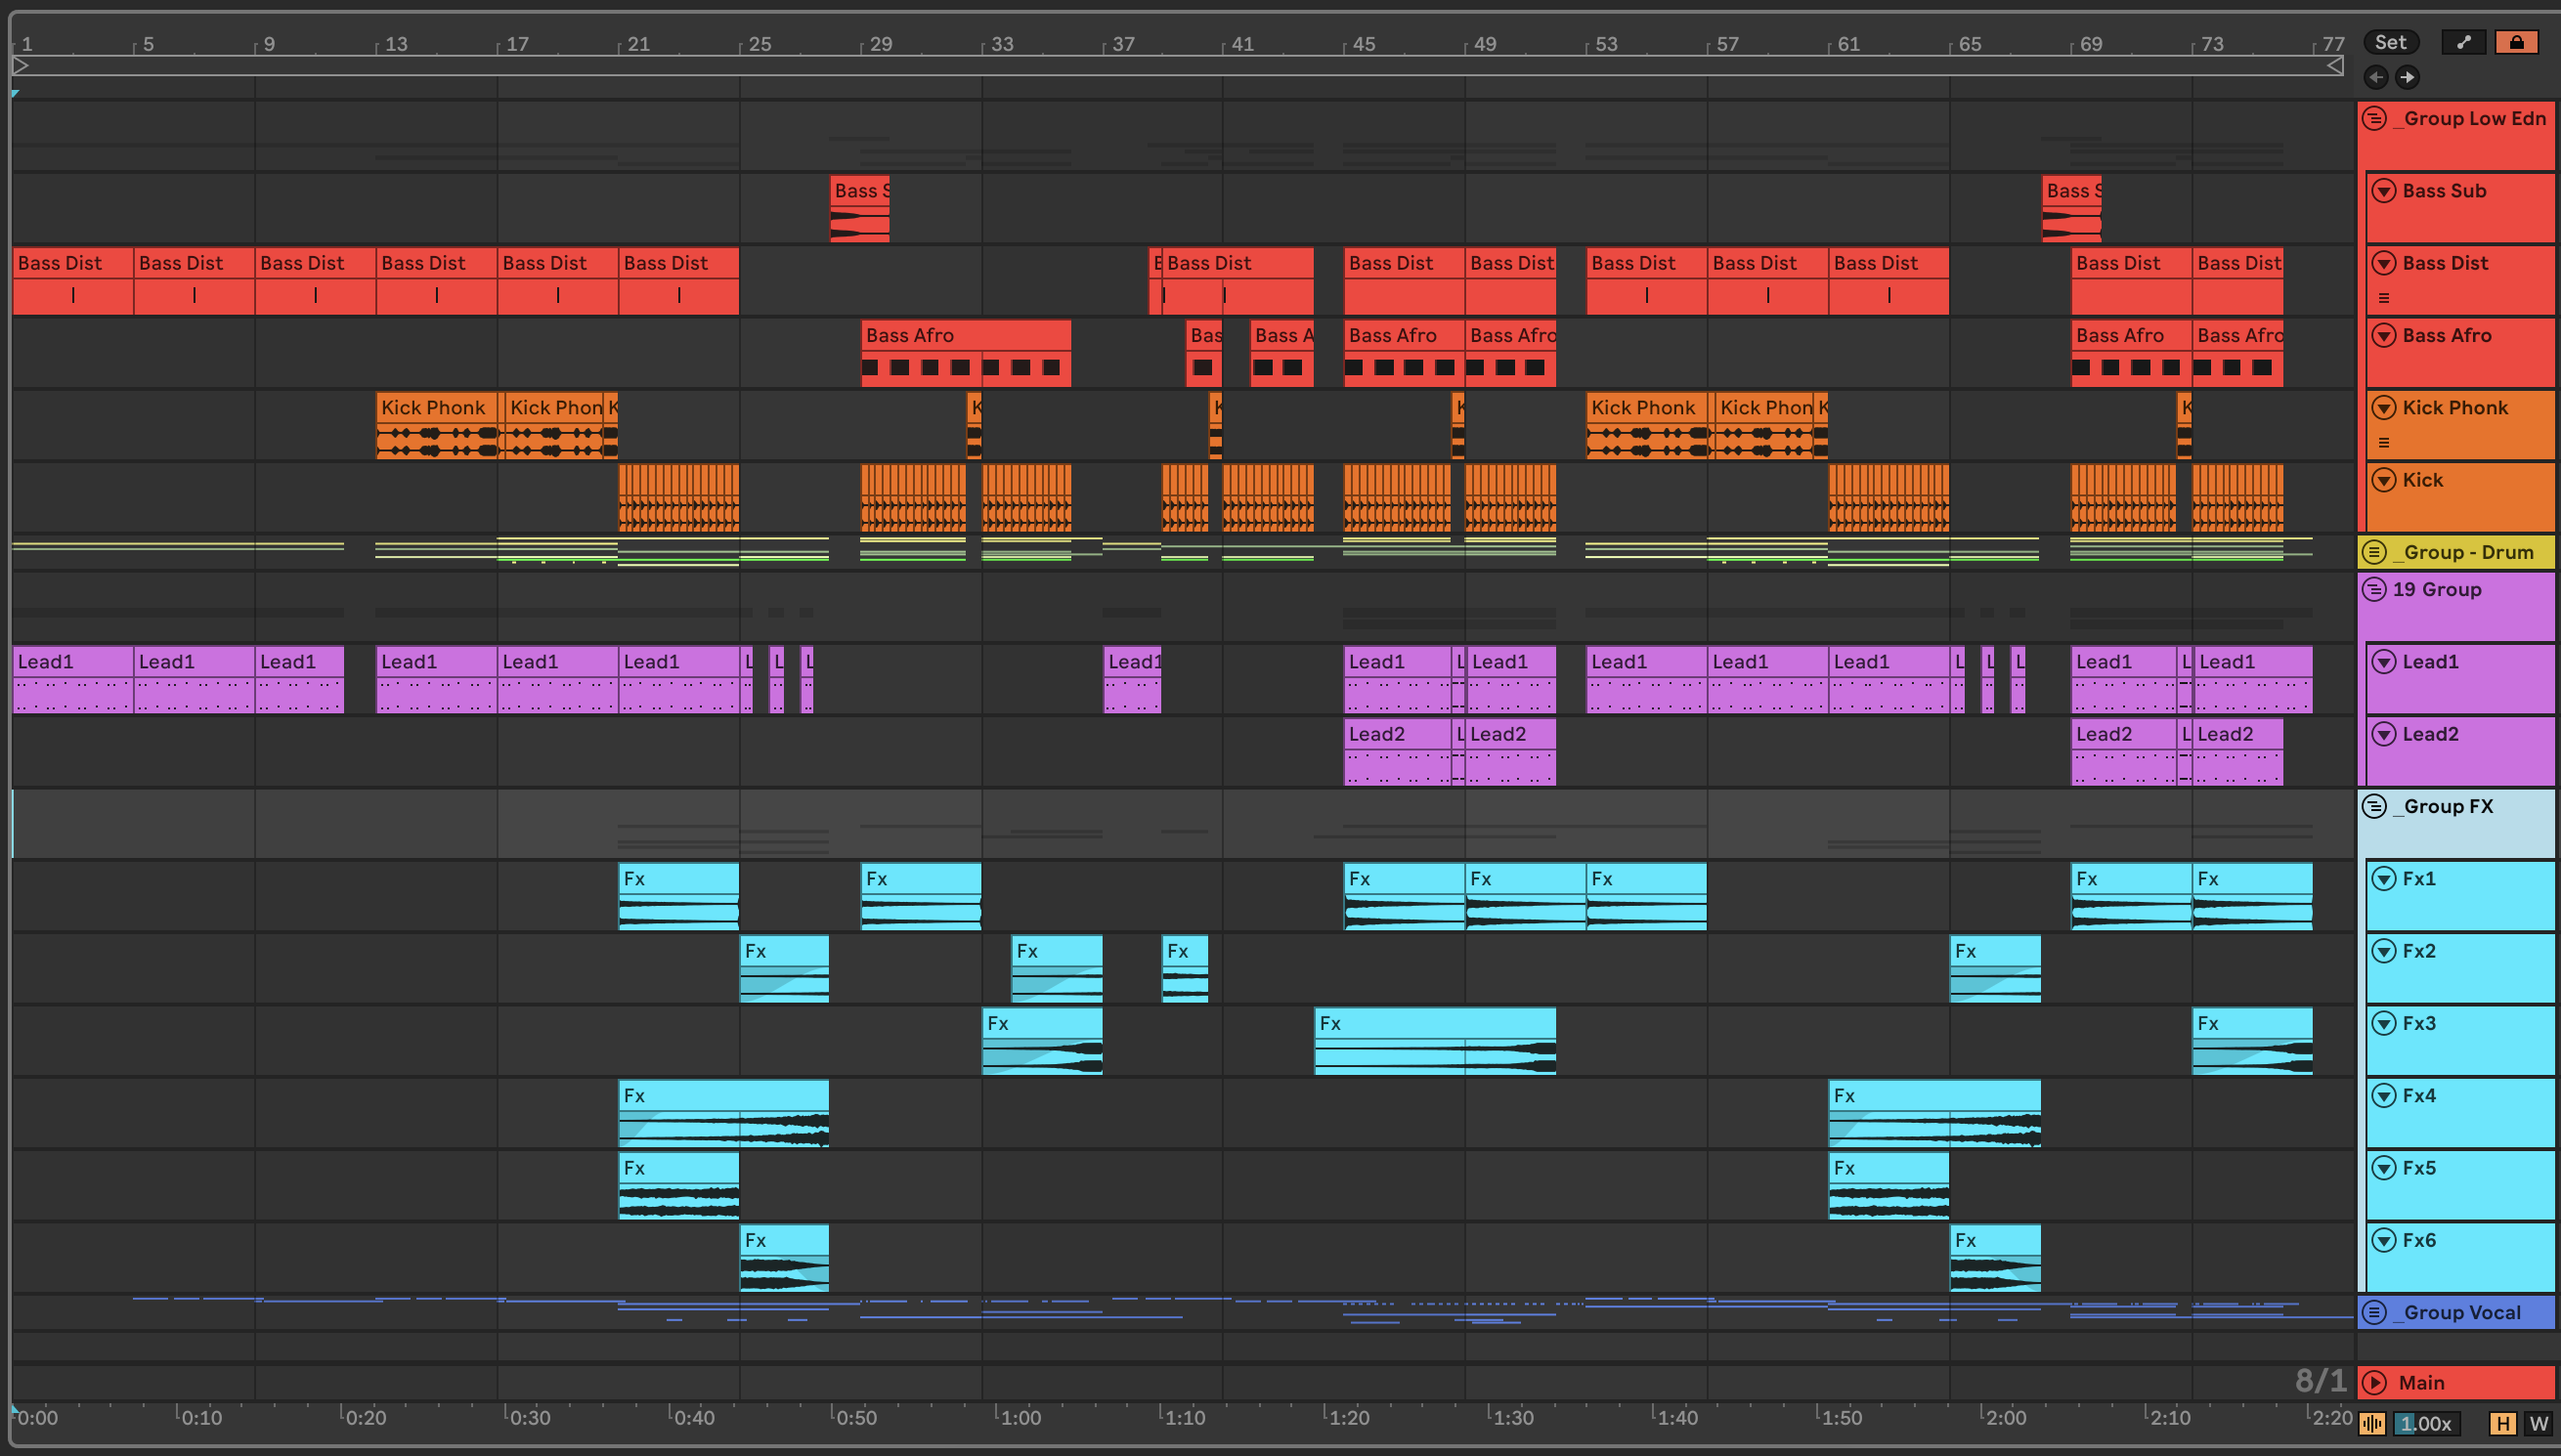2561x1456 pixels.
Task: Toggle optimize arrangement width W button
Action: [2538, 1423]
